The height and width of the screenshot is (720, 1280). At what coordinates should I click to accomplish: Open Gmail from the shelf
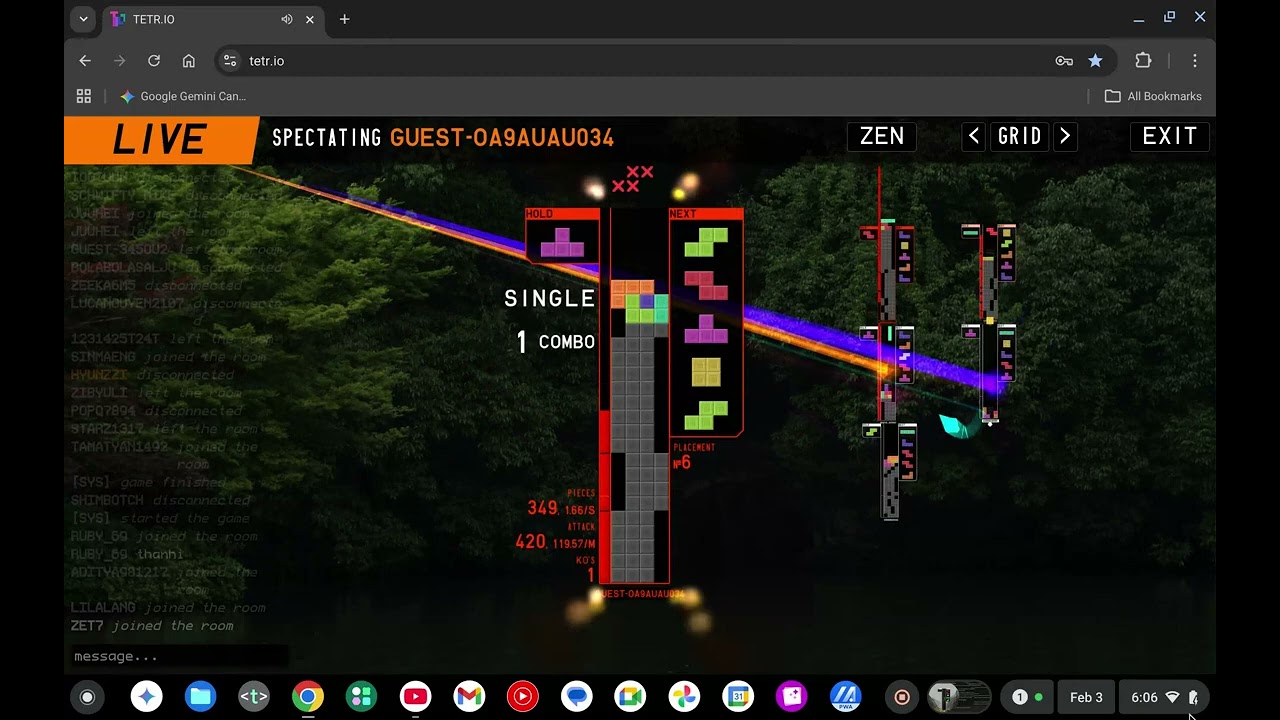469,697
